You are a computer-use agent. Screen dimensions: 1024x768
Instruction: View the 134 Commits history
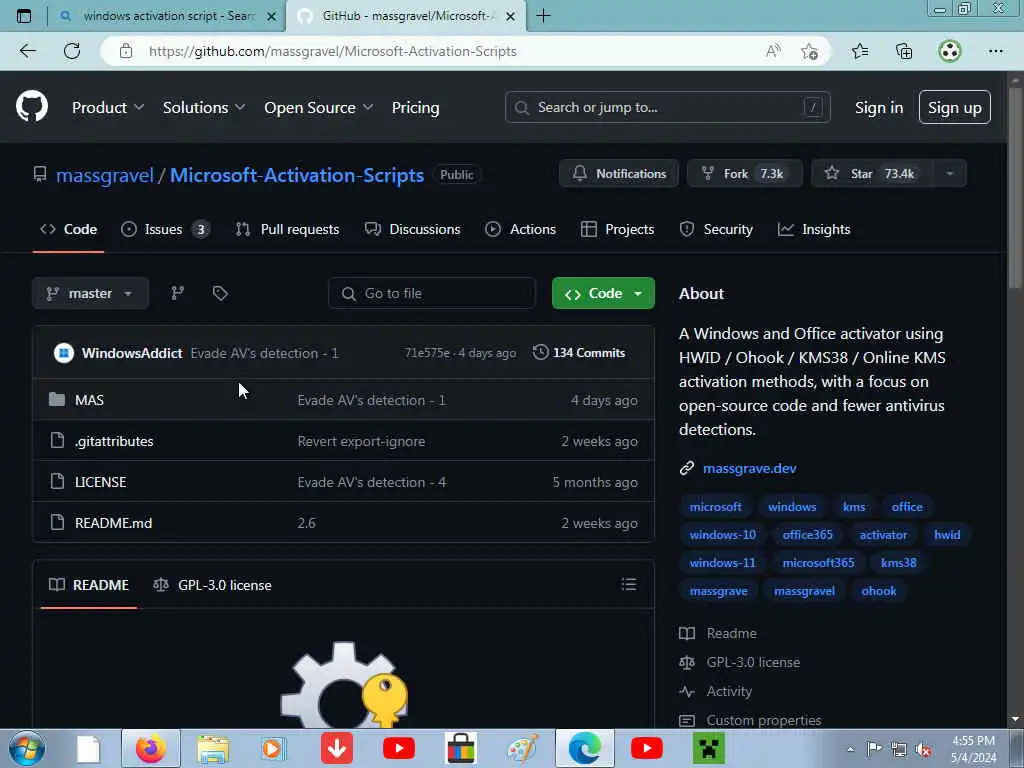579,353
